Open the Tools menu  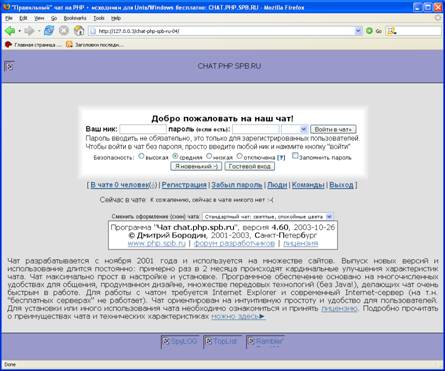coord(99,18)
